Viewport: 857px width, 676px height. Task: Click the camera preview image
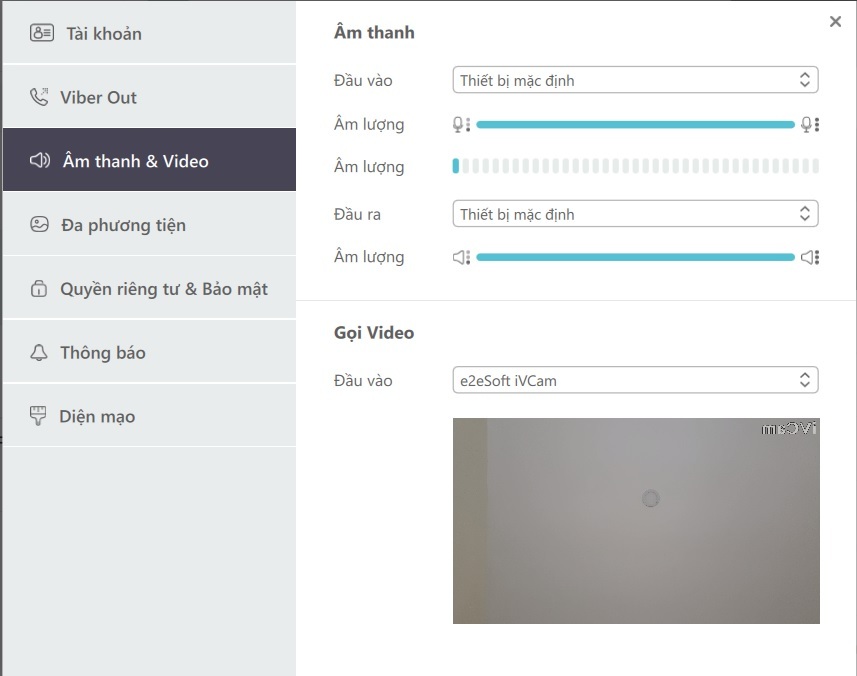[x=636, y=520]
